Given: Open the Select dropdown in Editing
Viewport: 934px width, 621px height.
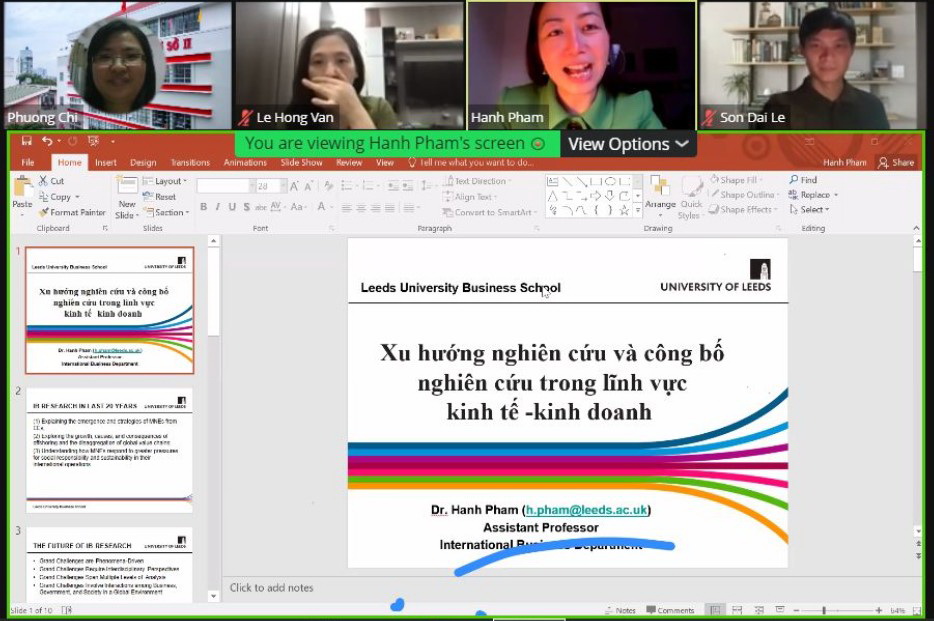Looking at the screenshot, I should pyautogui.click(x=809, y=210).
